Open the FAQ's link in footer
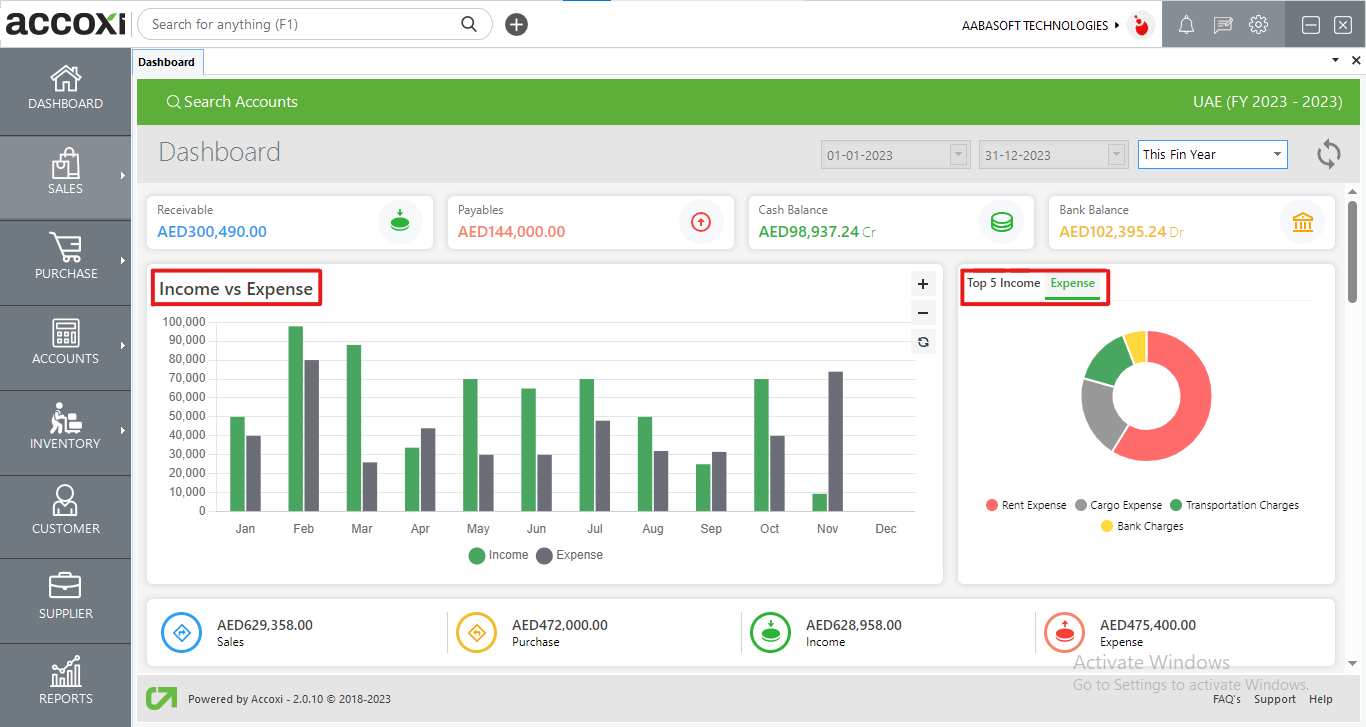The height and width of the screenshot is (727, 1366). (x=1226, y=699)
